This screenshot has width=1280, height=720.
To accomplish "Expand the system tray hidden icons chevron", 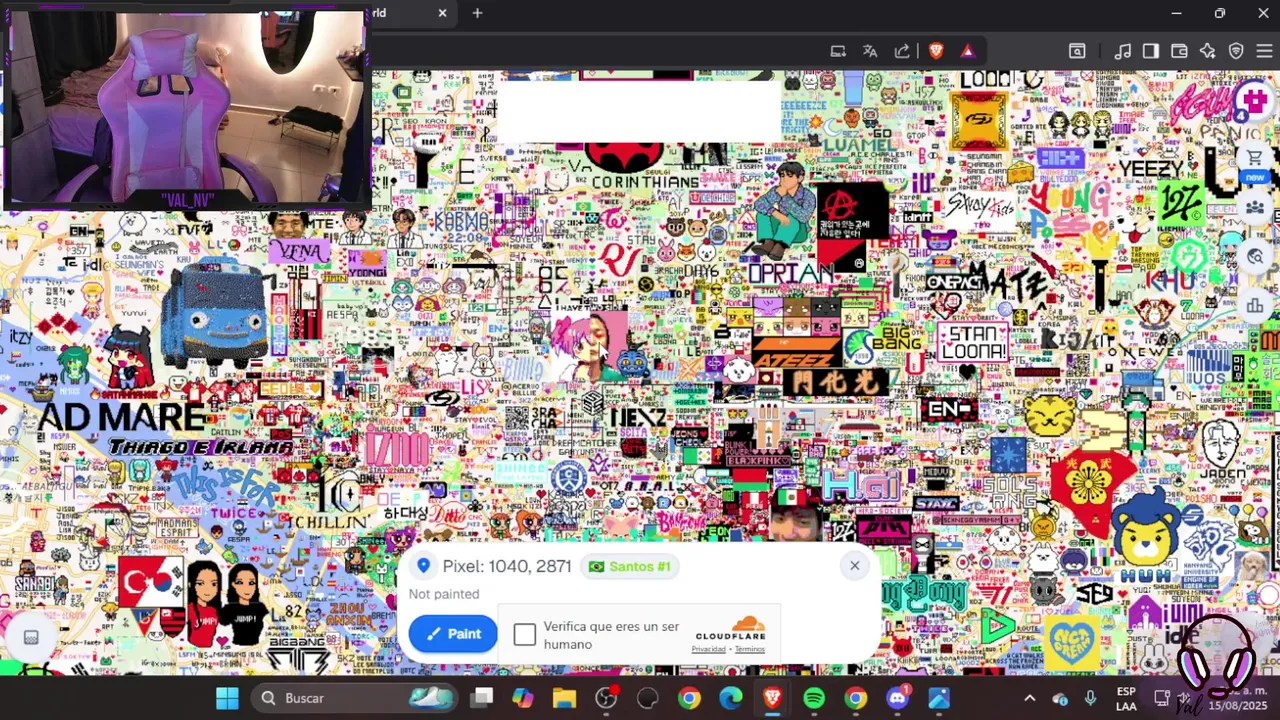I will coord(1029,698).
